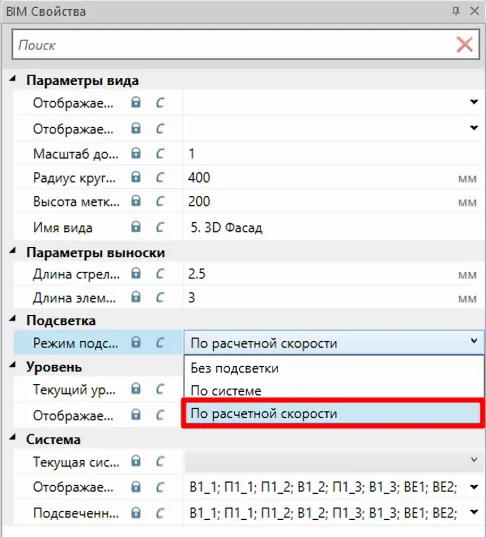
Task: Collapse the Уровень section
Action: pyautogui.click(x=13, y=366)
